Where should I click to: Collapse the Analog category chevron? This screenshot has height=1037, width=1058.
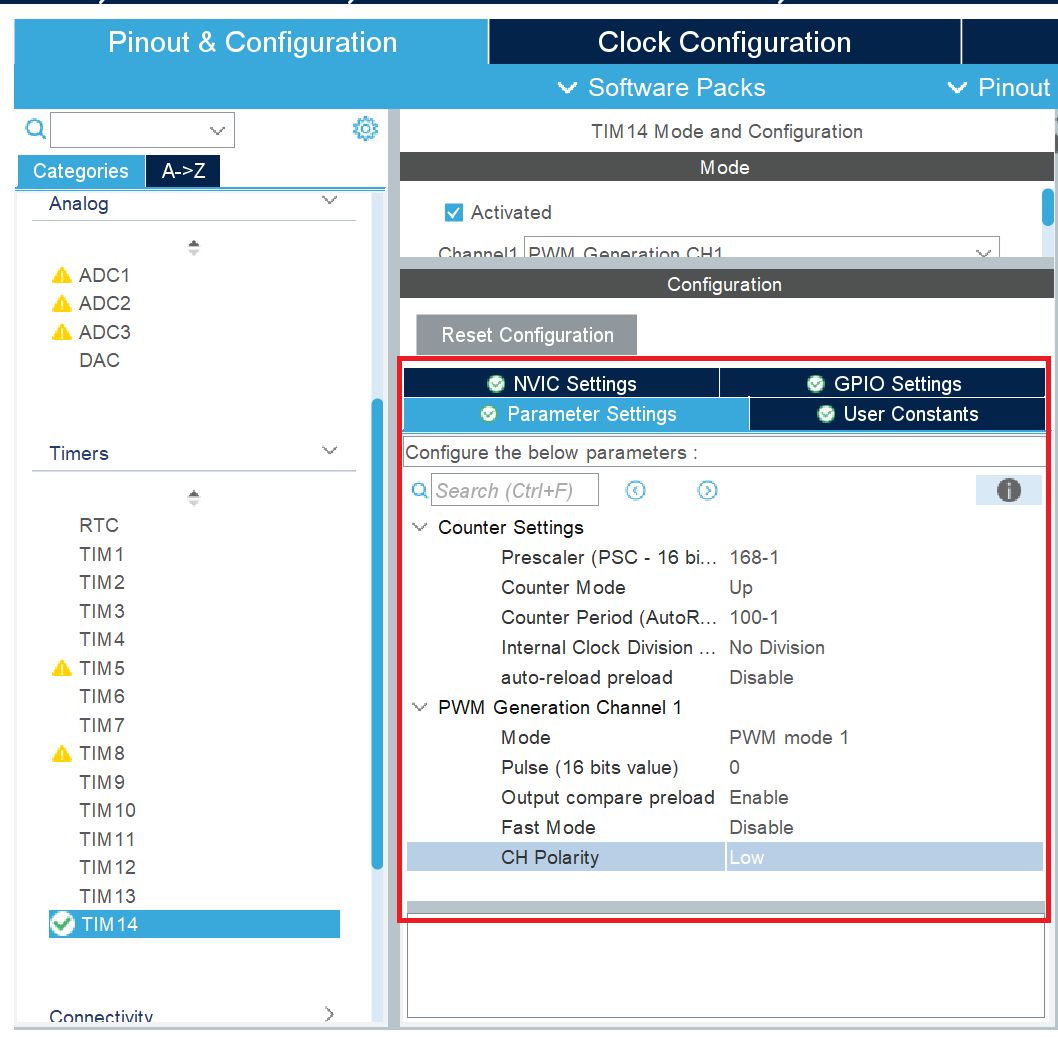(329, 200)
